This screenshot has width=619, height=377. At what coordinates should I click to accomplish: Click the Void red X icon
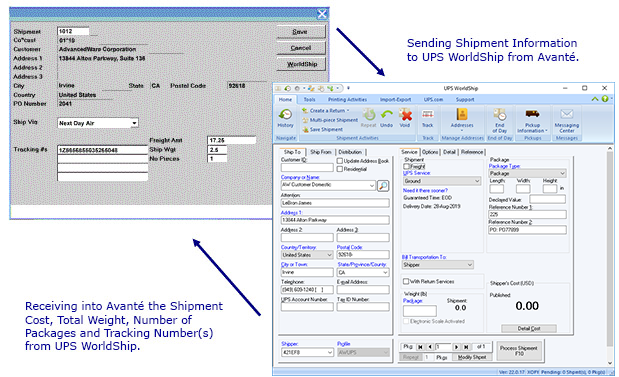click(x=405, y=115)
